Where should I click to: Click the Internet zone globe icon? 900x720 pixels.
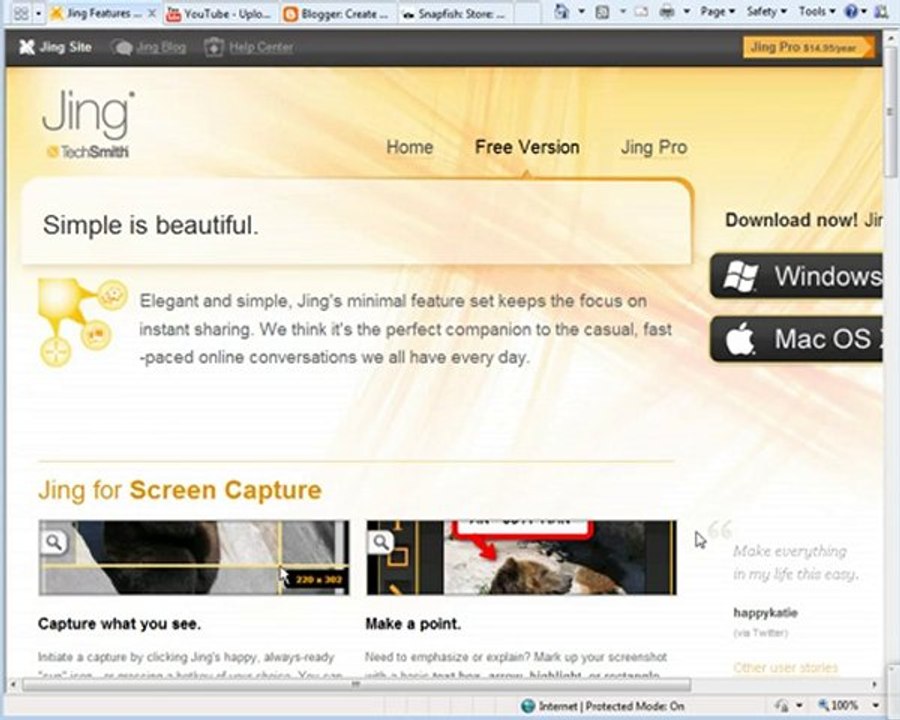point(527,706)
